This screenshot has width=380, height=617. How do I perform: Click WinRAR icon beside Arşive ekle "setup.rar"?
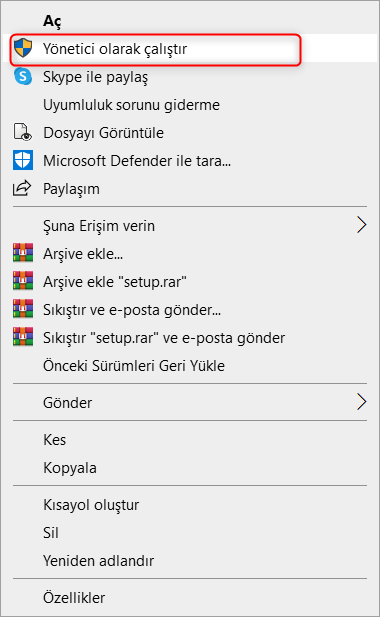click(x=23, y=281)
